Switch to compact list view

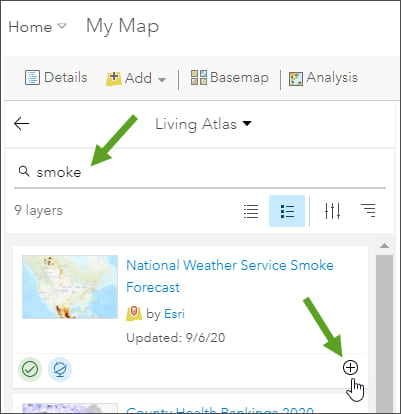point(251,211)
